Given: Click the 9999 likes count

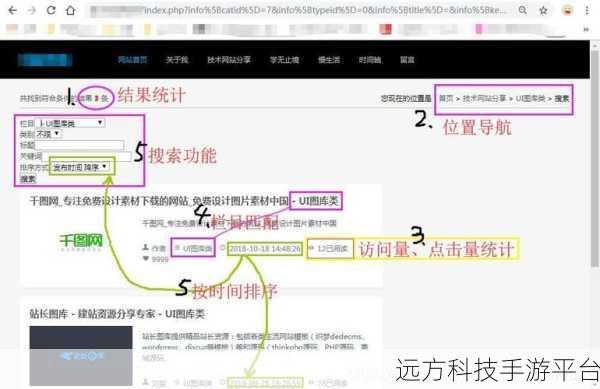Looking at the screenshot, I should tap(160, 259).
